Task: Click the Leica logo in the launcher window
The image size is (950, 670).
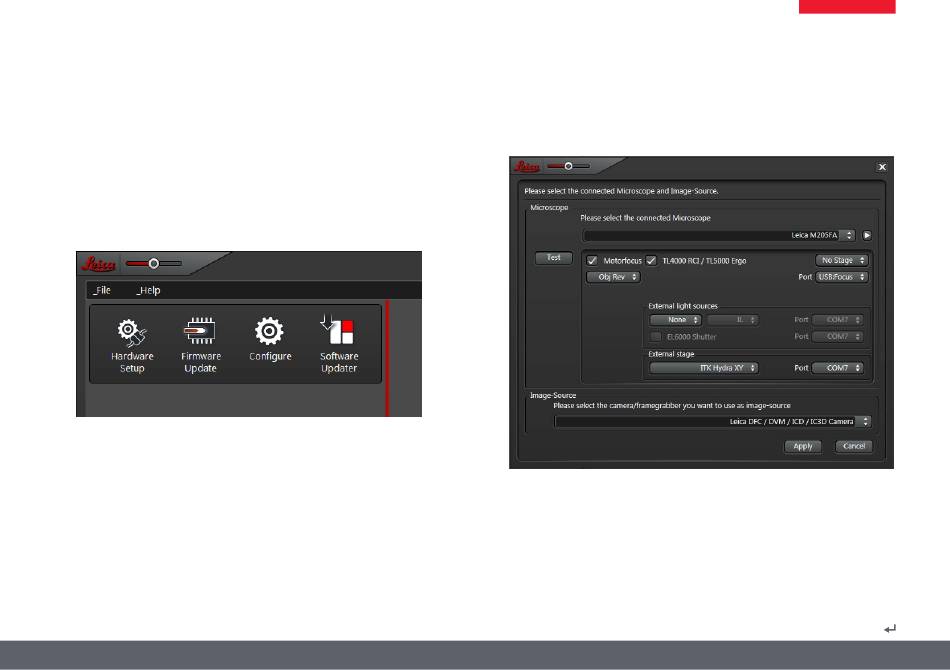Action: (x=100, y=263)
